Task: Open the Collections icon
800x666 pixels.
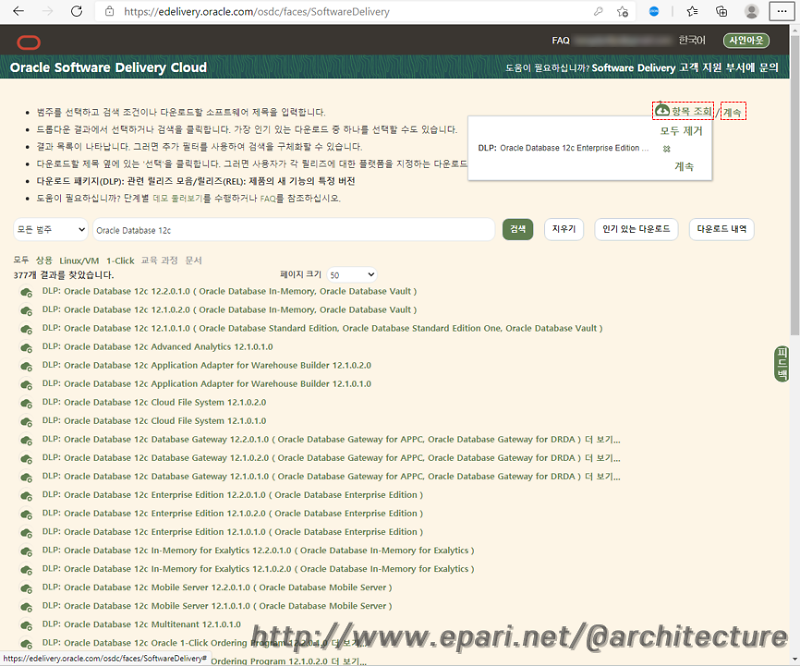Action: coord(721,11)
